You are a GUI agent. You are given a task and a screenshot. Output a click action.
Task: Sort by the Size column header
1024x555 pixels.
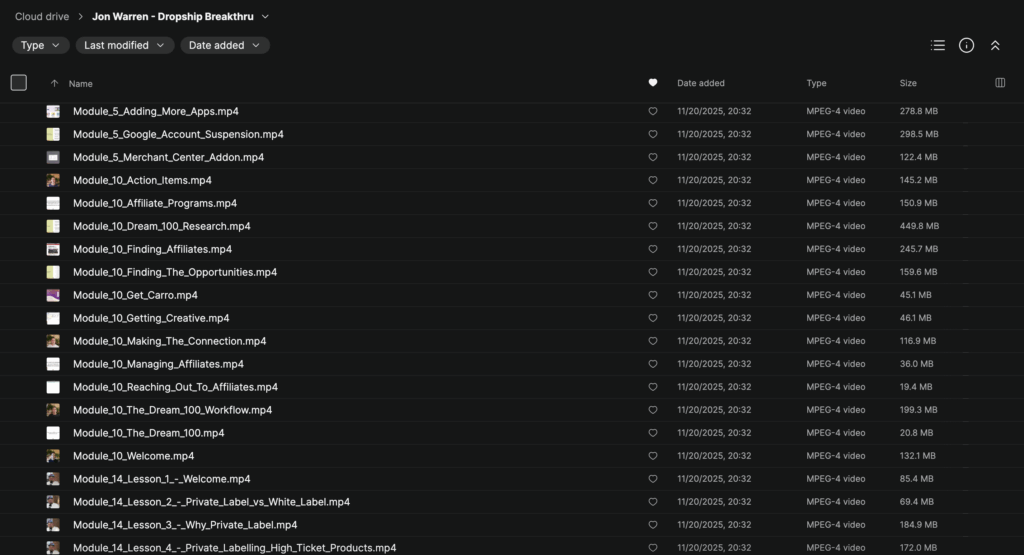click(x=908, y=83)
